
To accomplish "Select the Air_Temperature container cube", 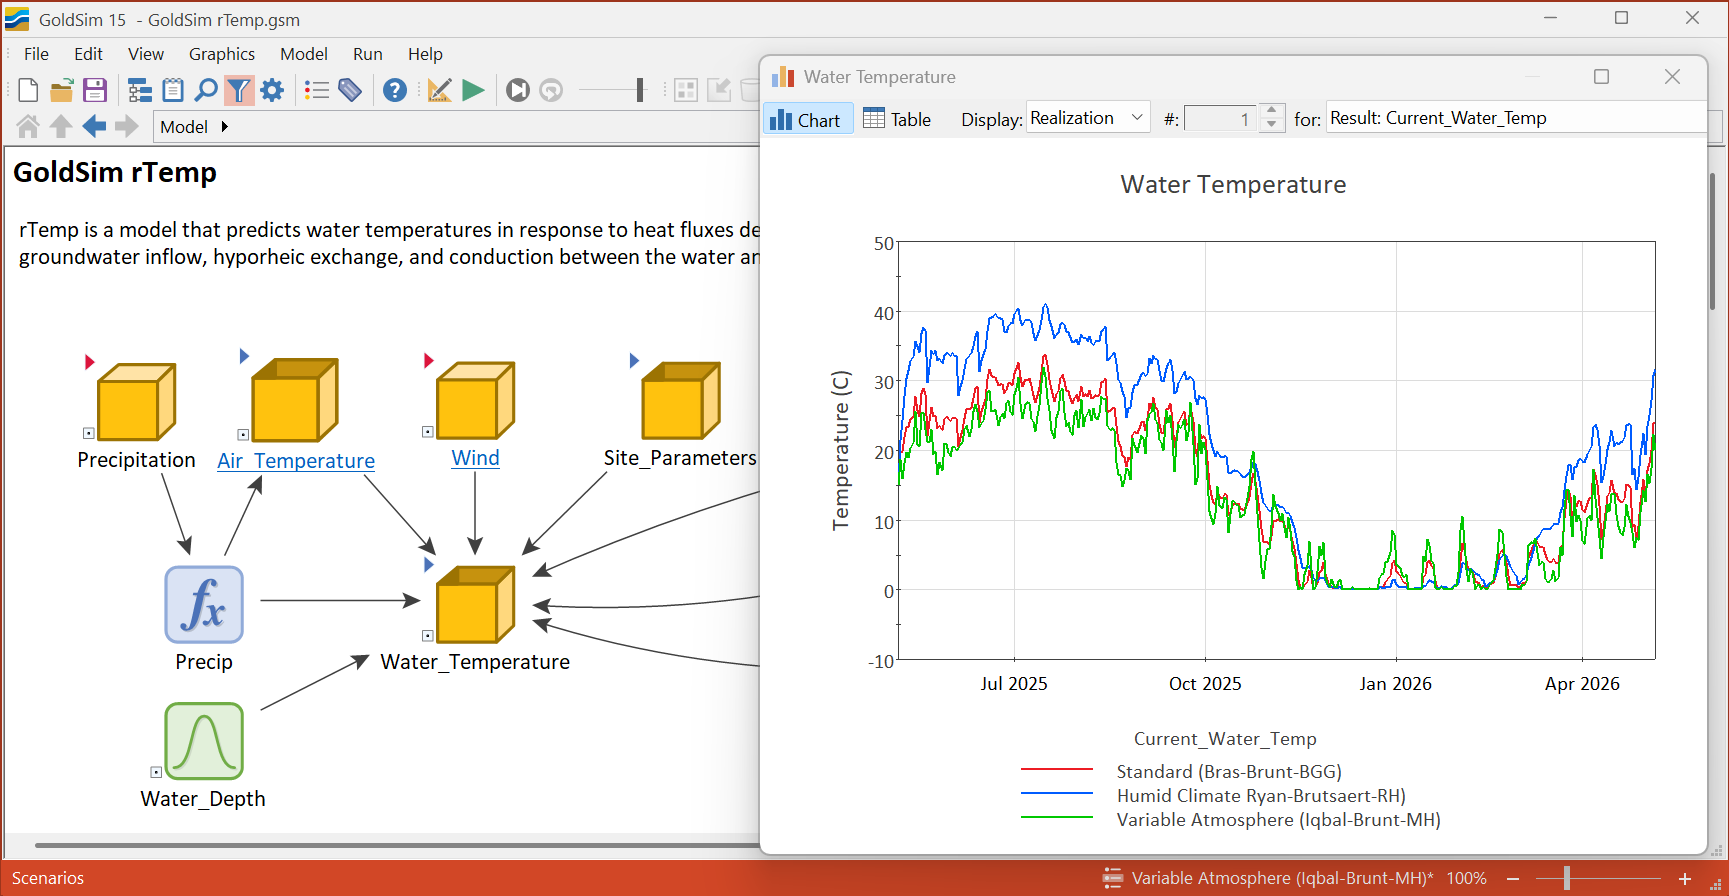I will click(295, 400).
